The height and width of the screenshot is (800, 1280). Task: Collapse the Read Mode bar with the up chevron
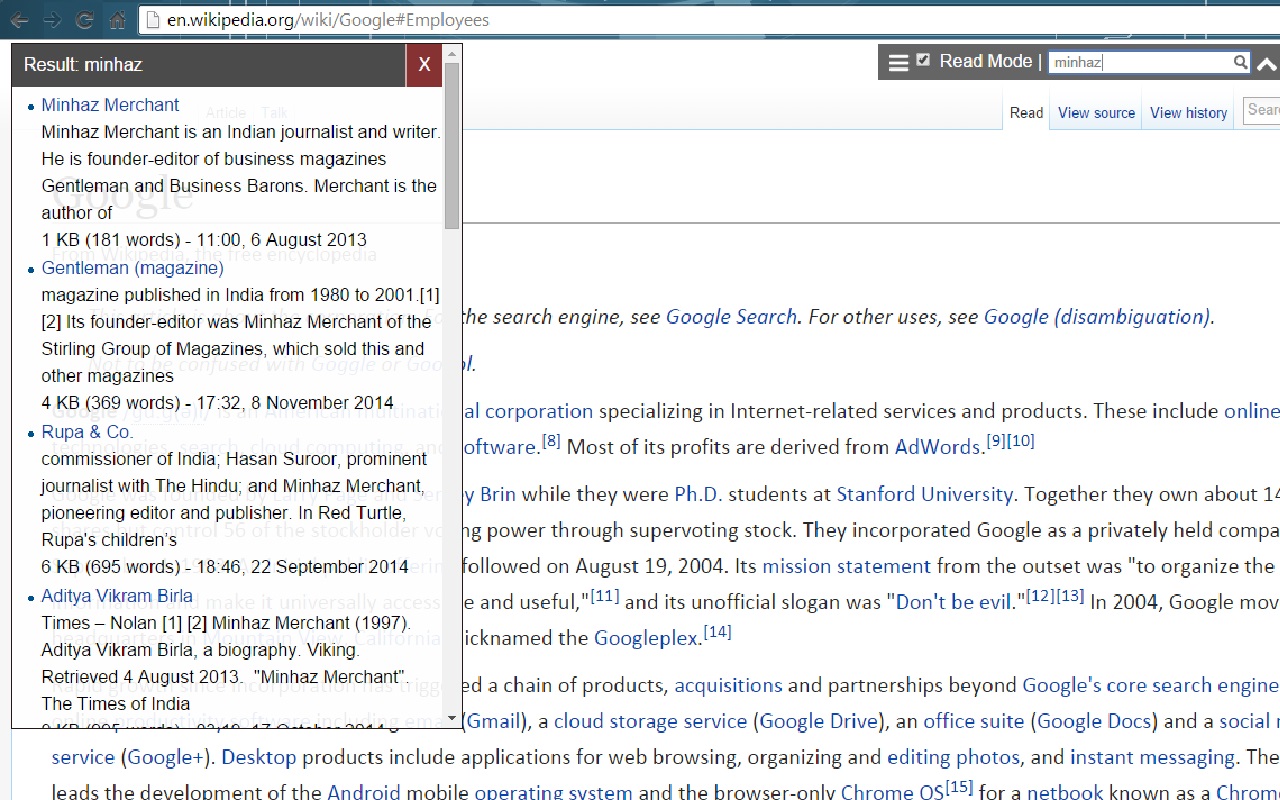coord(1266,64)
